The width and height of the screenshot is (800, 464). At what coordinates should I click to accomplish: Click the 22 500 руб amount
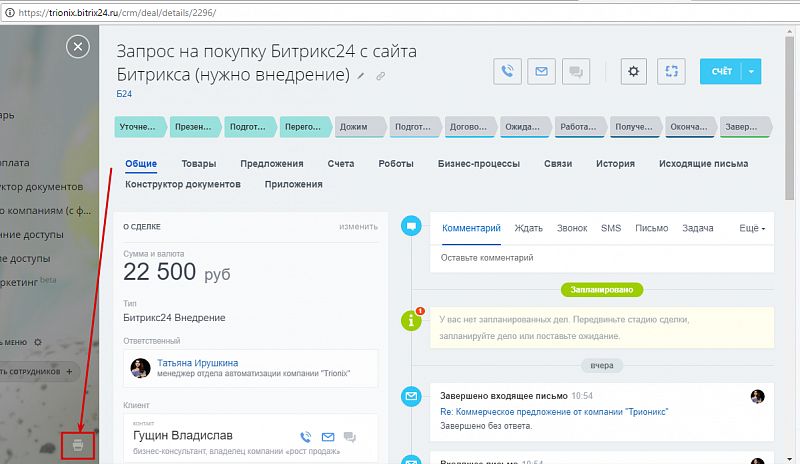click(177, 272)
